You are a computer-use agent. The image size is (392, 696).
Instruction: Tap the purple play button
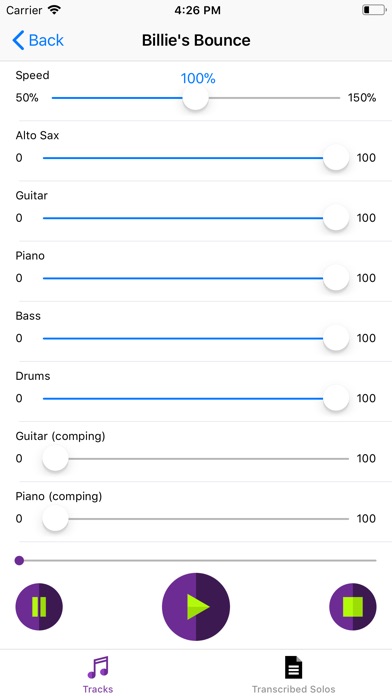click(x=196, y=606)
